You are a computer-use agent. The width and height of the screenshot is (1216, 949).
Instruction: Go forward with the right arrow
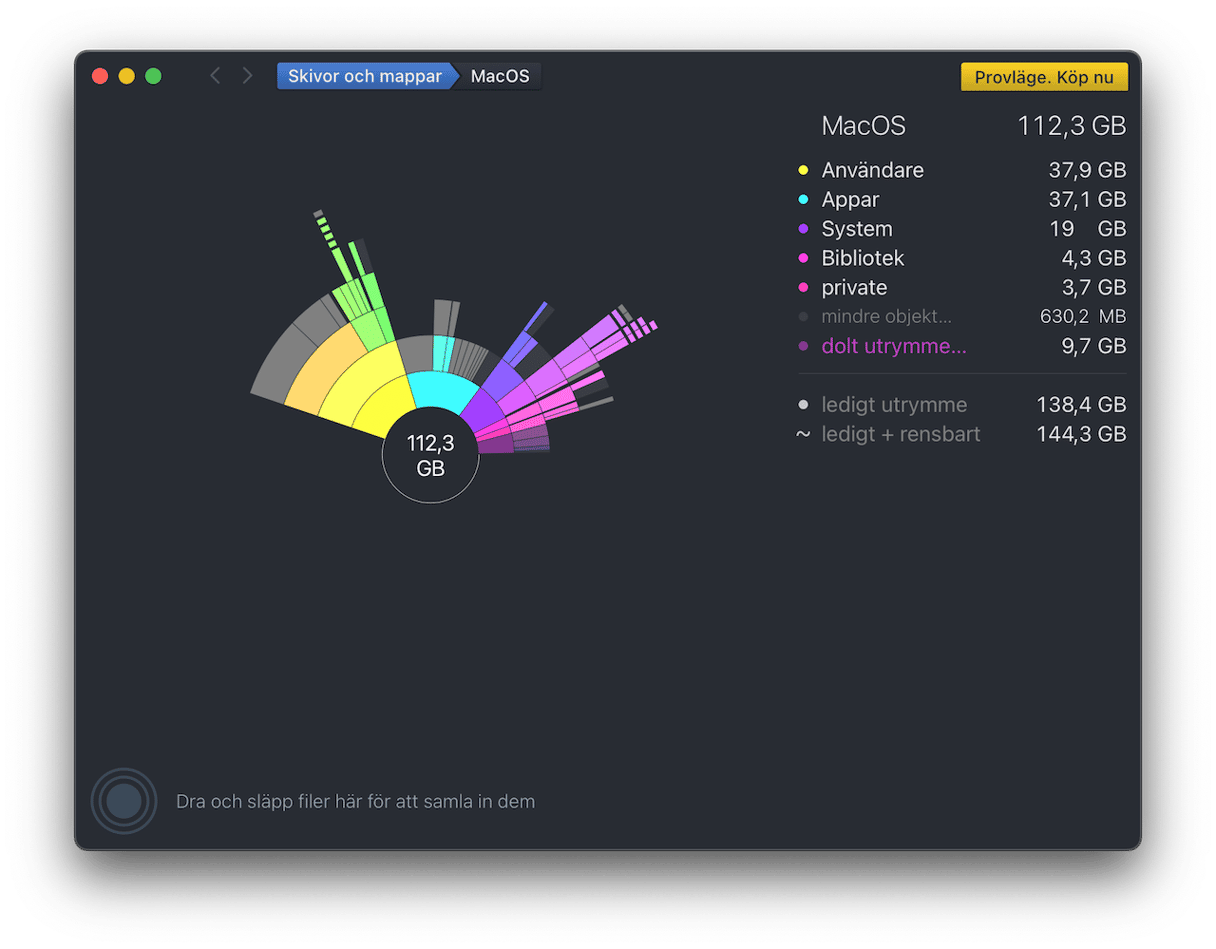(x=247, y=76)
